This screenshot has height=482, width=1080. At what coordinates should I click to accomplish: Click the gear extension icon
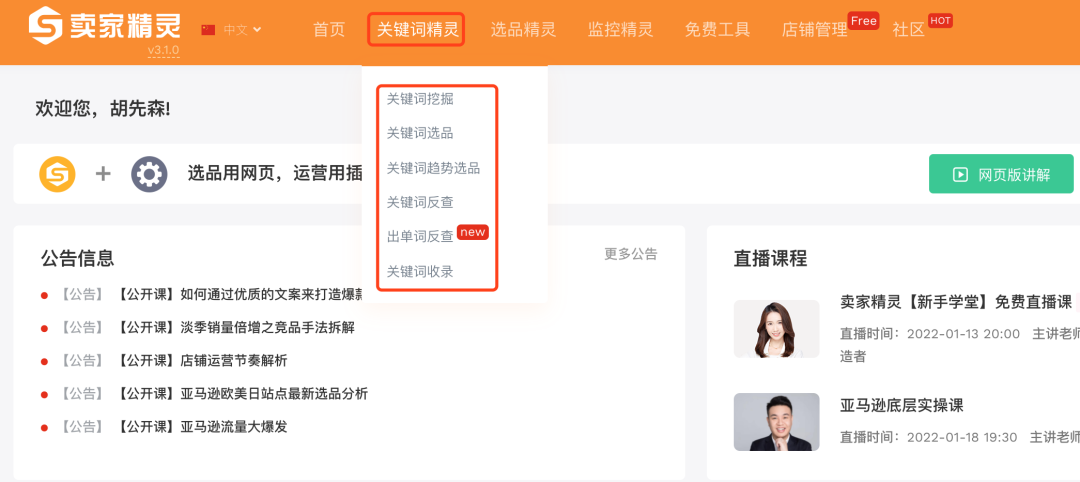click(149, 174)
